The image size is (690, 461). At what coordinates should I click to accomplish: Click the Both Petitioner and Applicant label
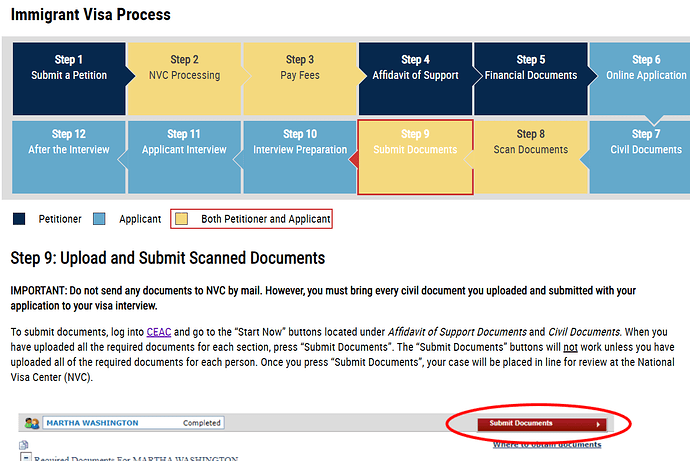[265, 219]
